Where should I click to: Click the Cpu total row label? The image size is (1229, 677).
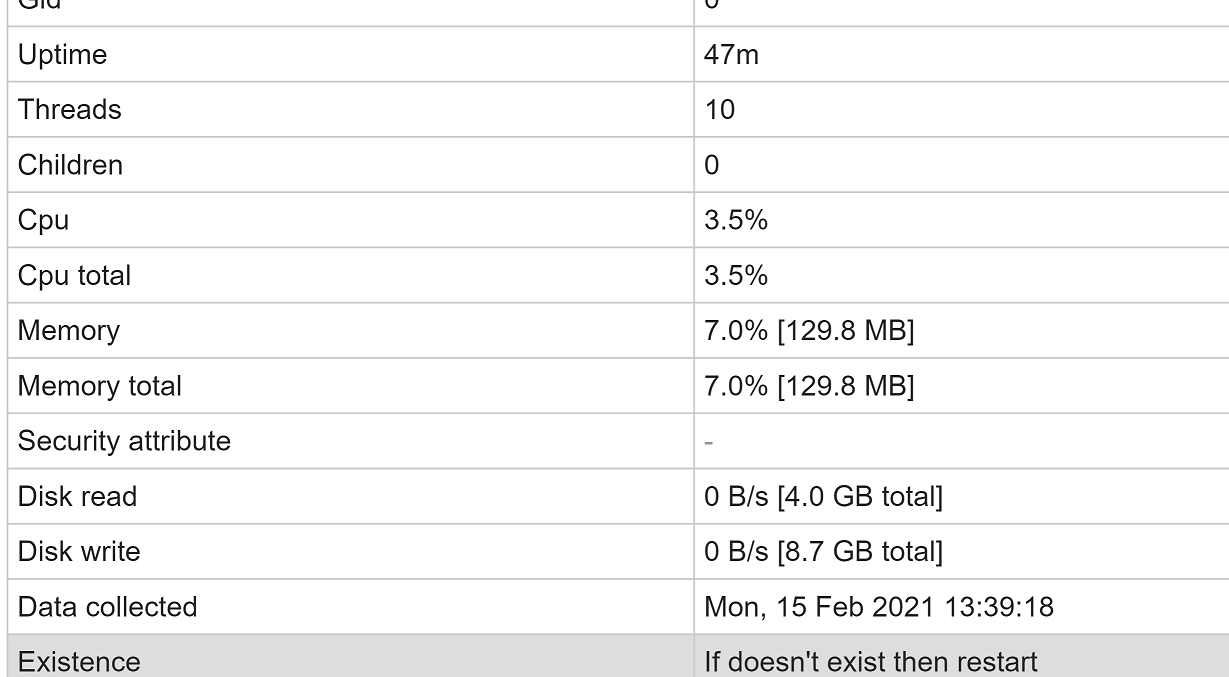(x=74, y=275)
